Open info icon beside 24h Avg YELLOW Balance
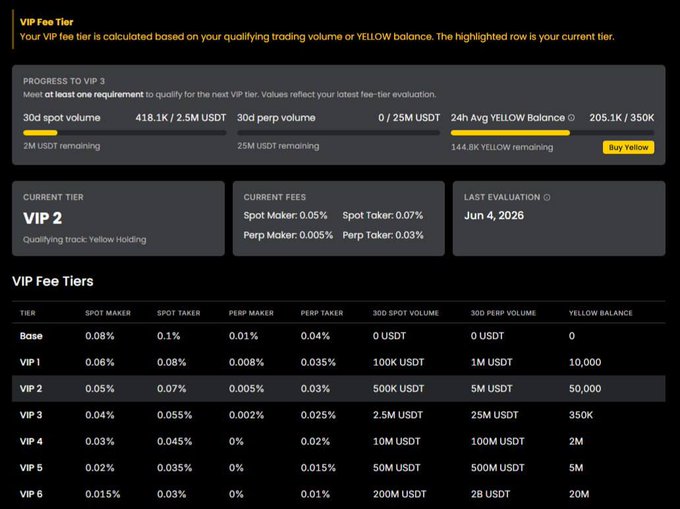This screenshot has height=509, width=680. coord(571,117)
